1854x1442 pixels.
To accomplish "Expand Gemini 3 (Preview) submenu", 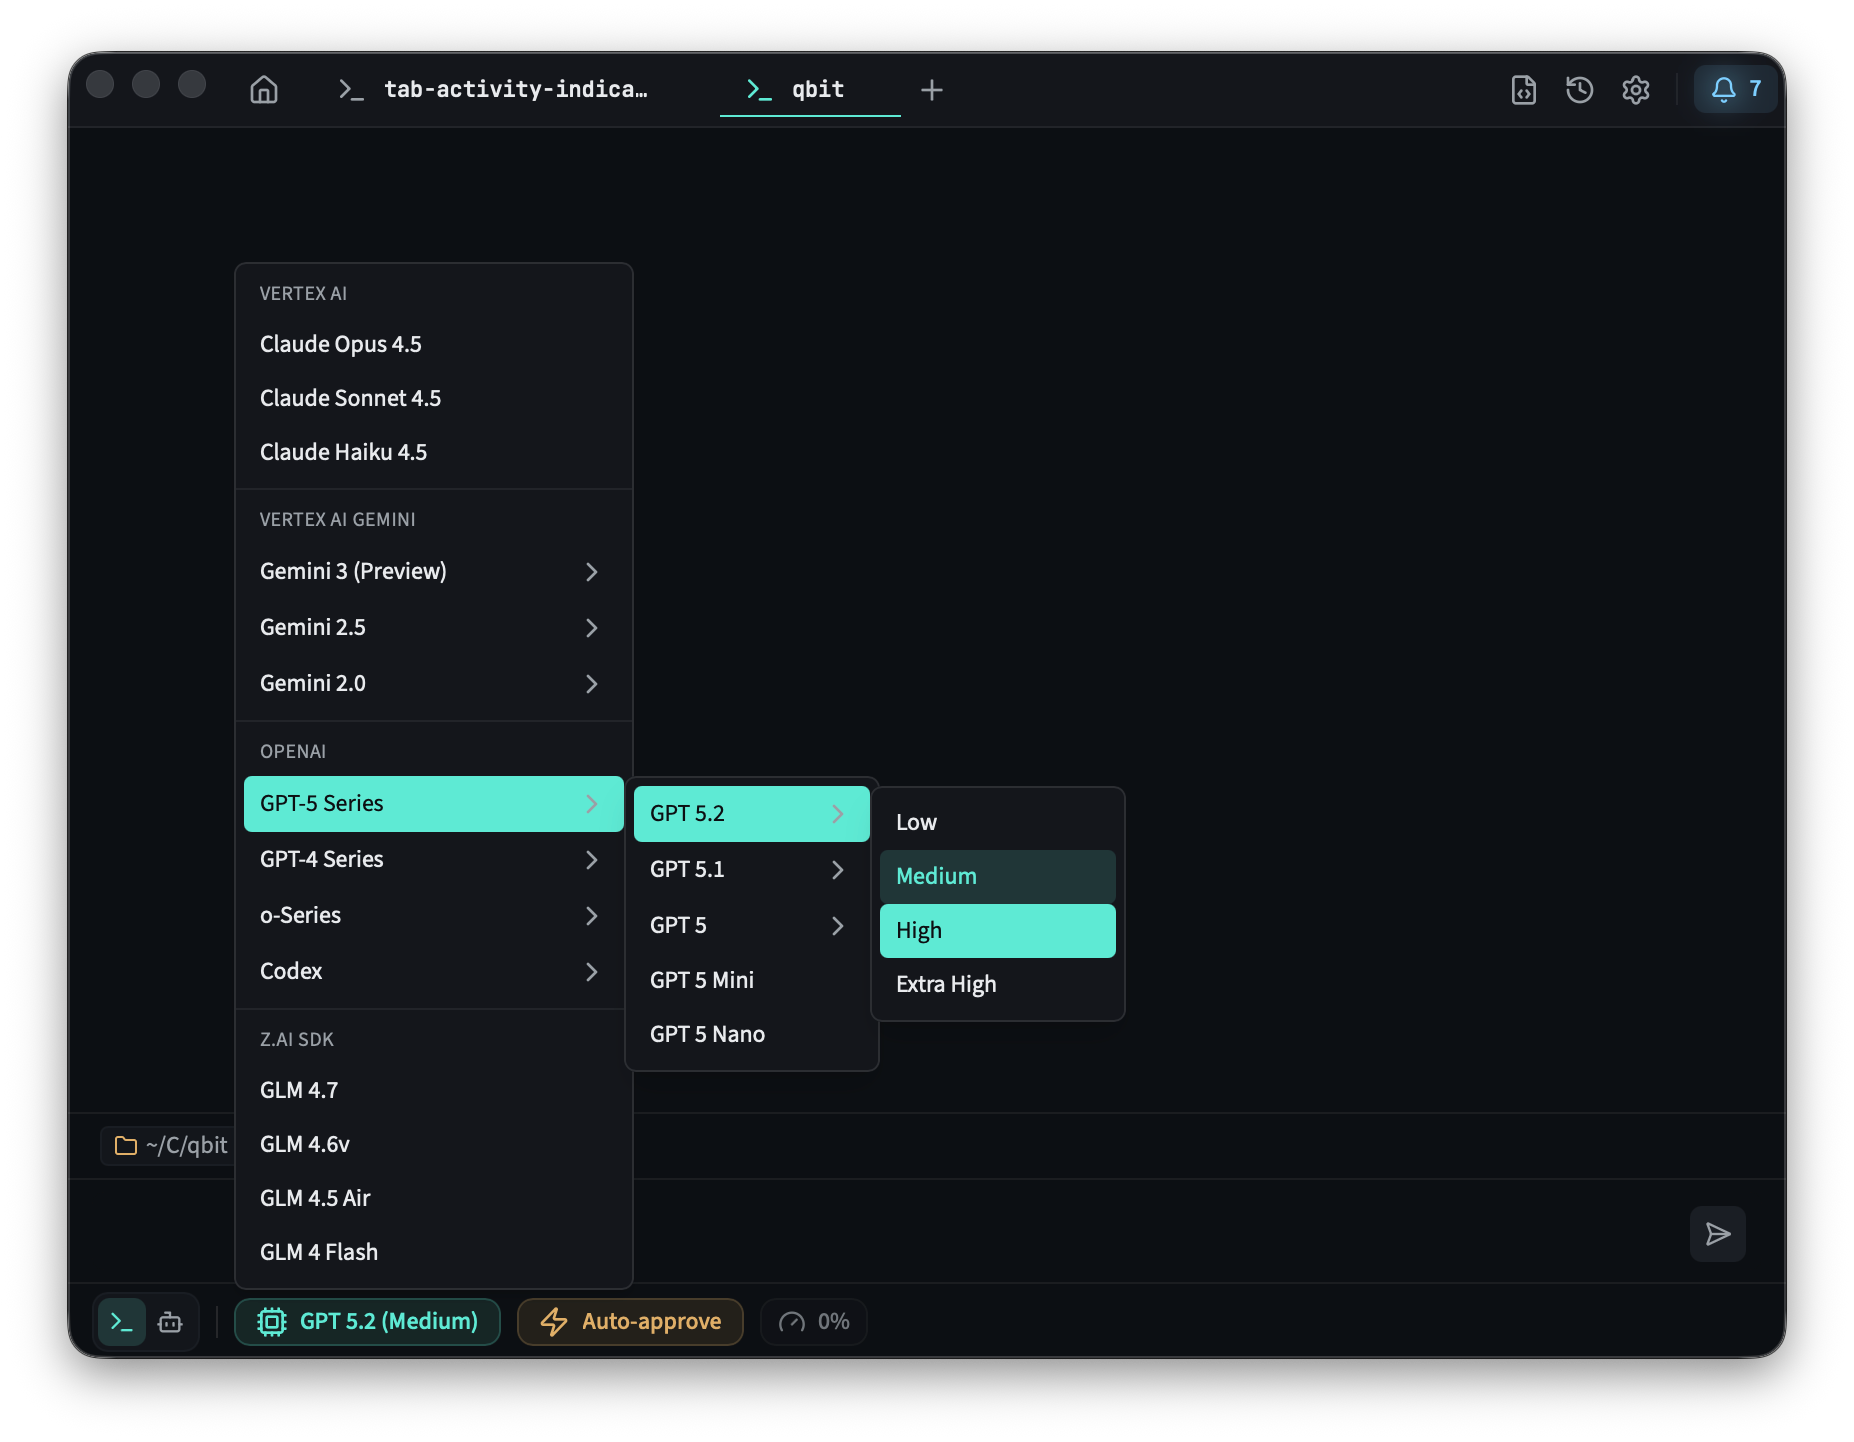I will [434, 571].
